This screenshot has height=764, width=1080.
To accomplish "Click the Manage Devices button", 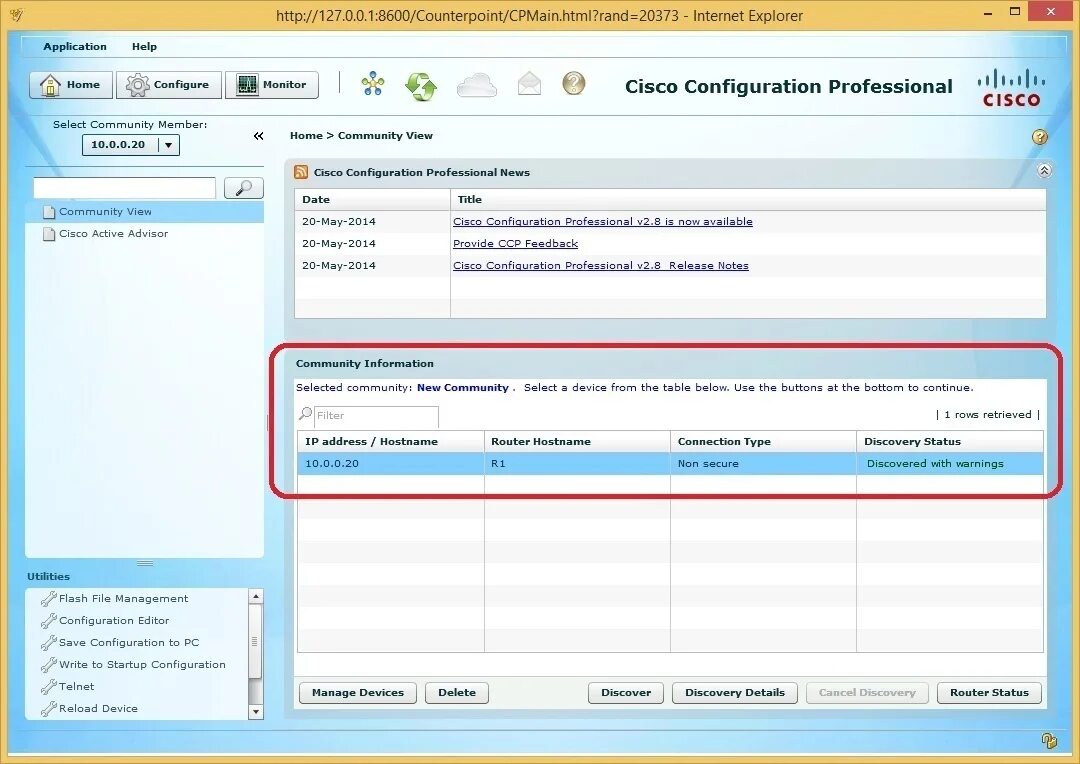I will click(x=357, y=692).
